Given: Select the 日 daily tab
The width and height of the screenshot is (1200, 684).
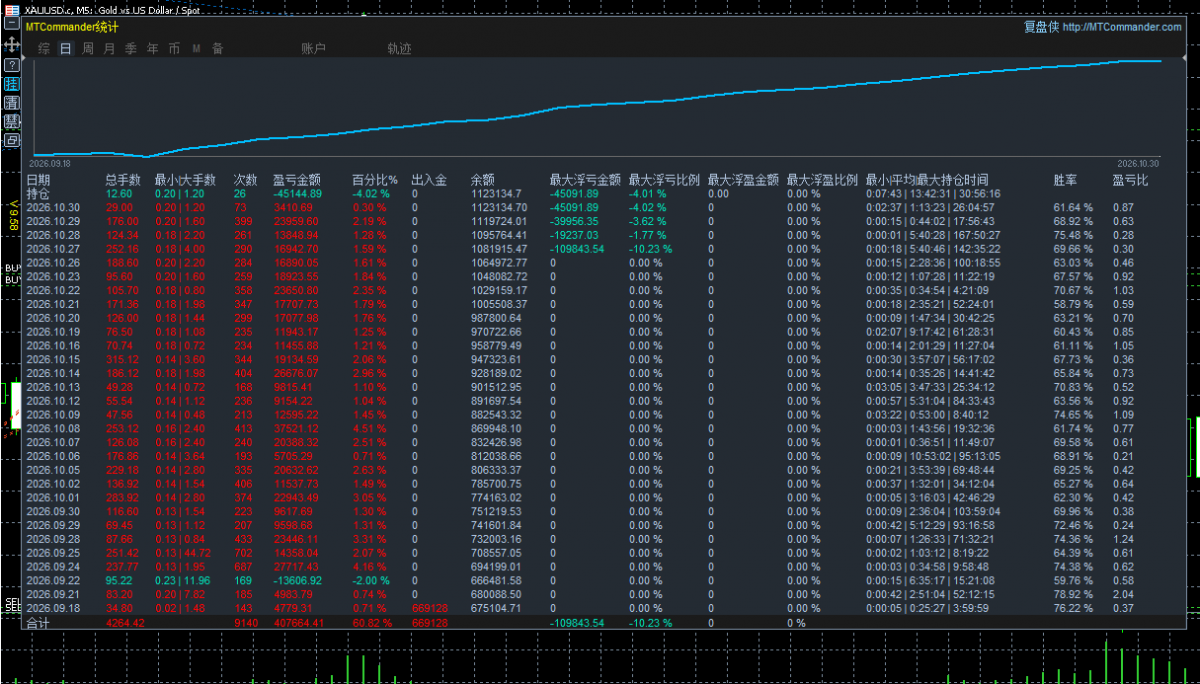Looking at the screenshot, I should click(x=66, y=48).
